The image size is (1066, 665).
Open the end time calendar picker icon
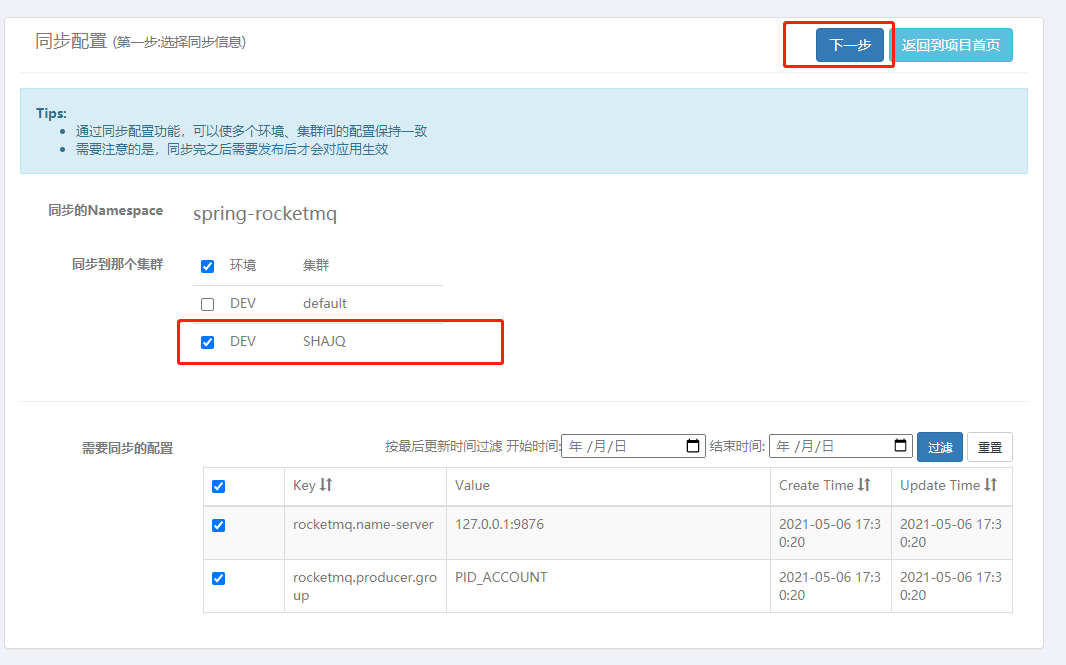901,446
